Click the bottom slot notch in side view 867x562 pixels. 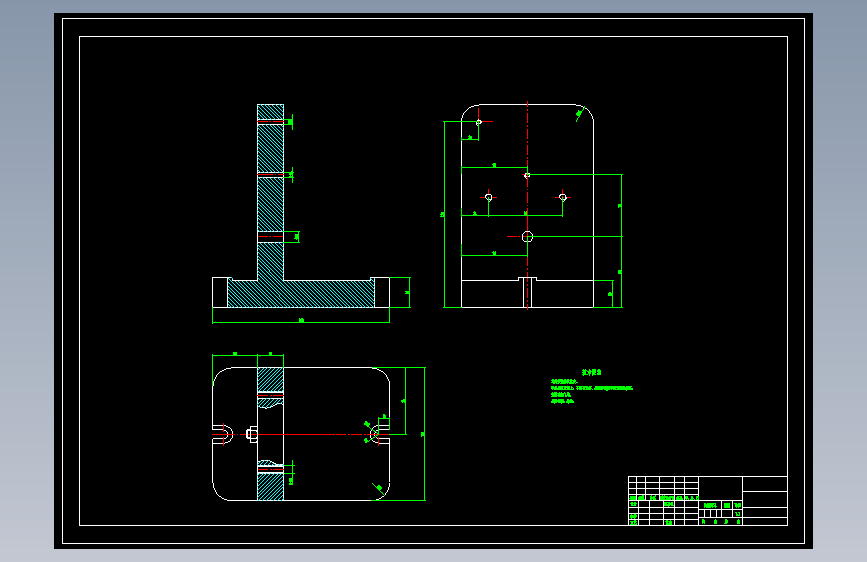click(527, 292)
